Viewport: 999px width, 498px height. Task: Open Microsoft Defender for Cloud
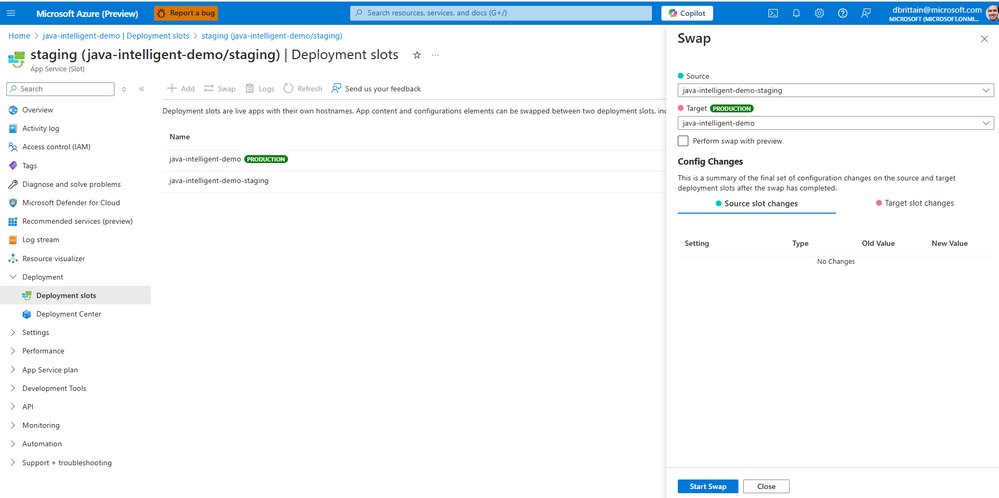click(71, 203)
